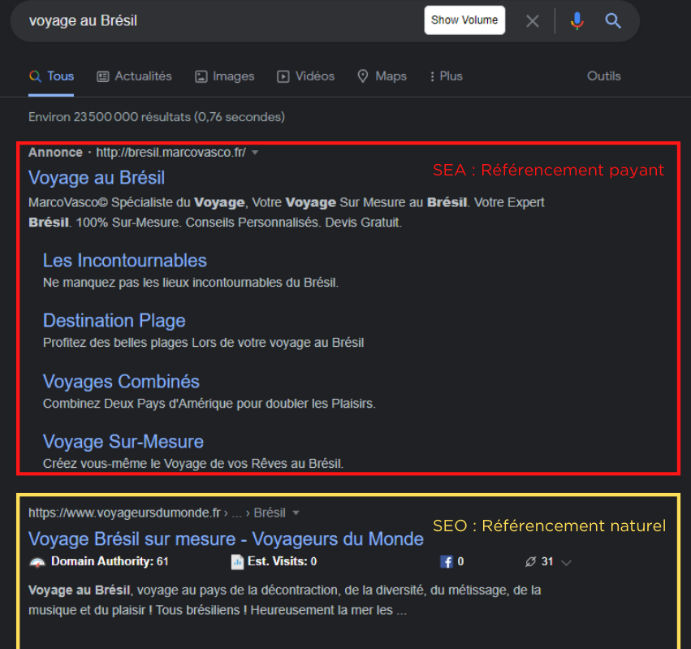Switch to the Images tab
This screenshot has height=649, width=691.
[x=225, y=76]
